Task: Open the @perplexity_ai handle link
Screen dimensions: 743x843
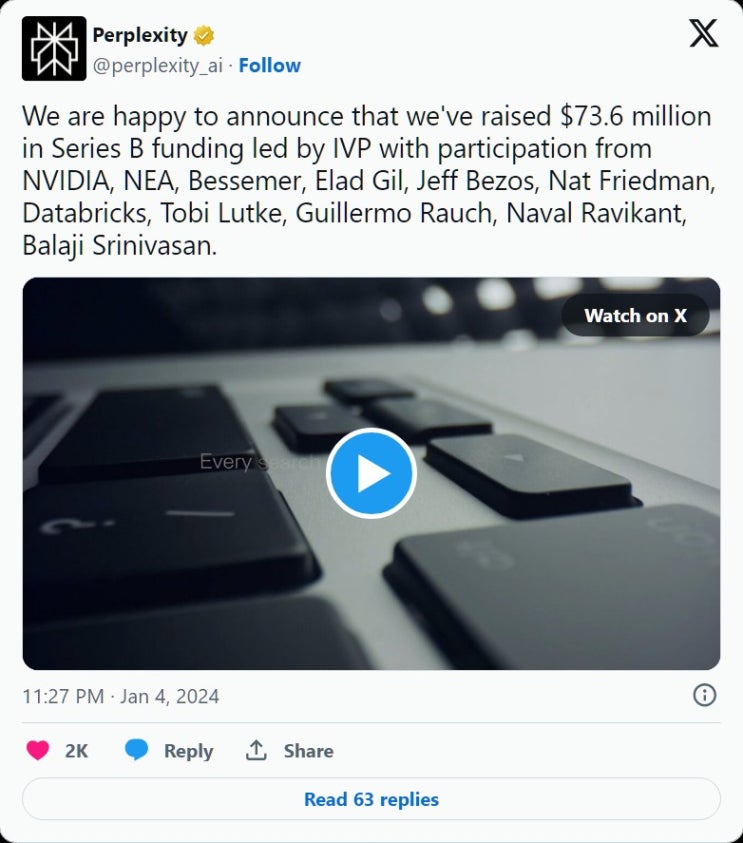Action: pos(158,65)
